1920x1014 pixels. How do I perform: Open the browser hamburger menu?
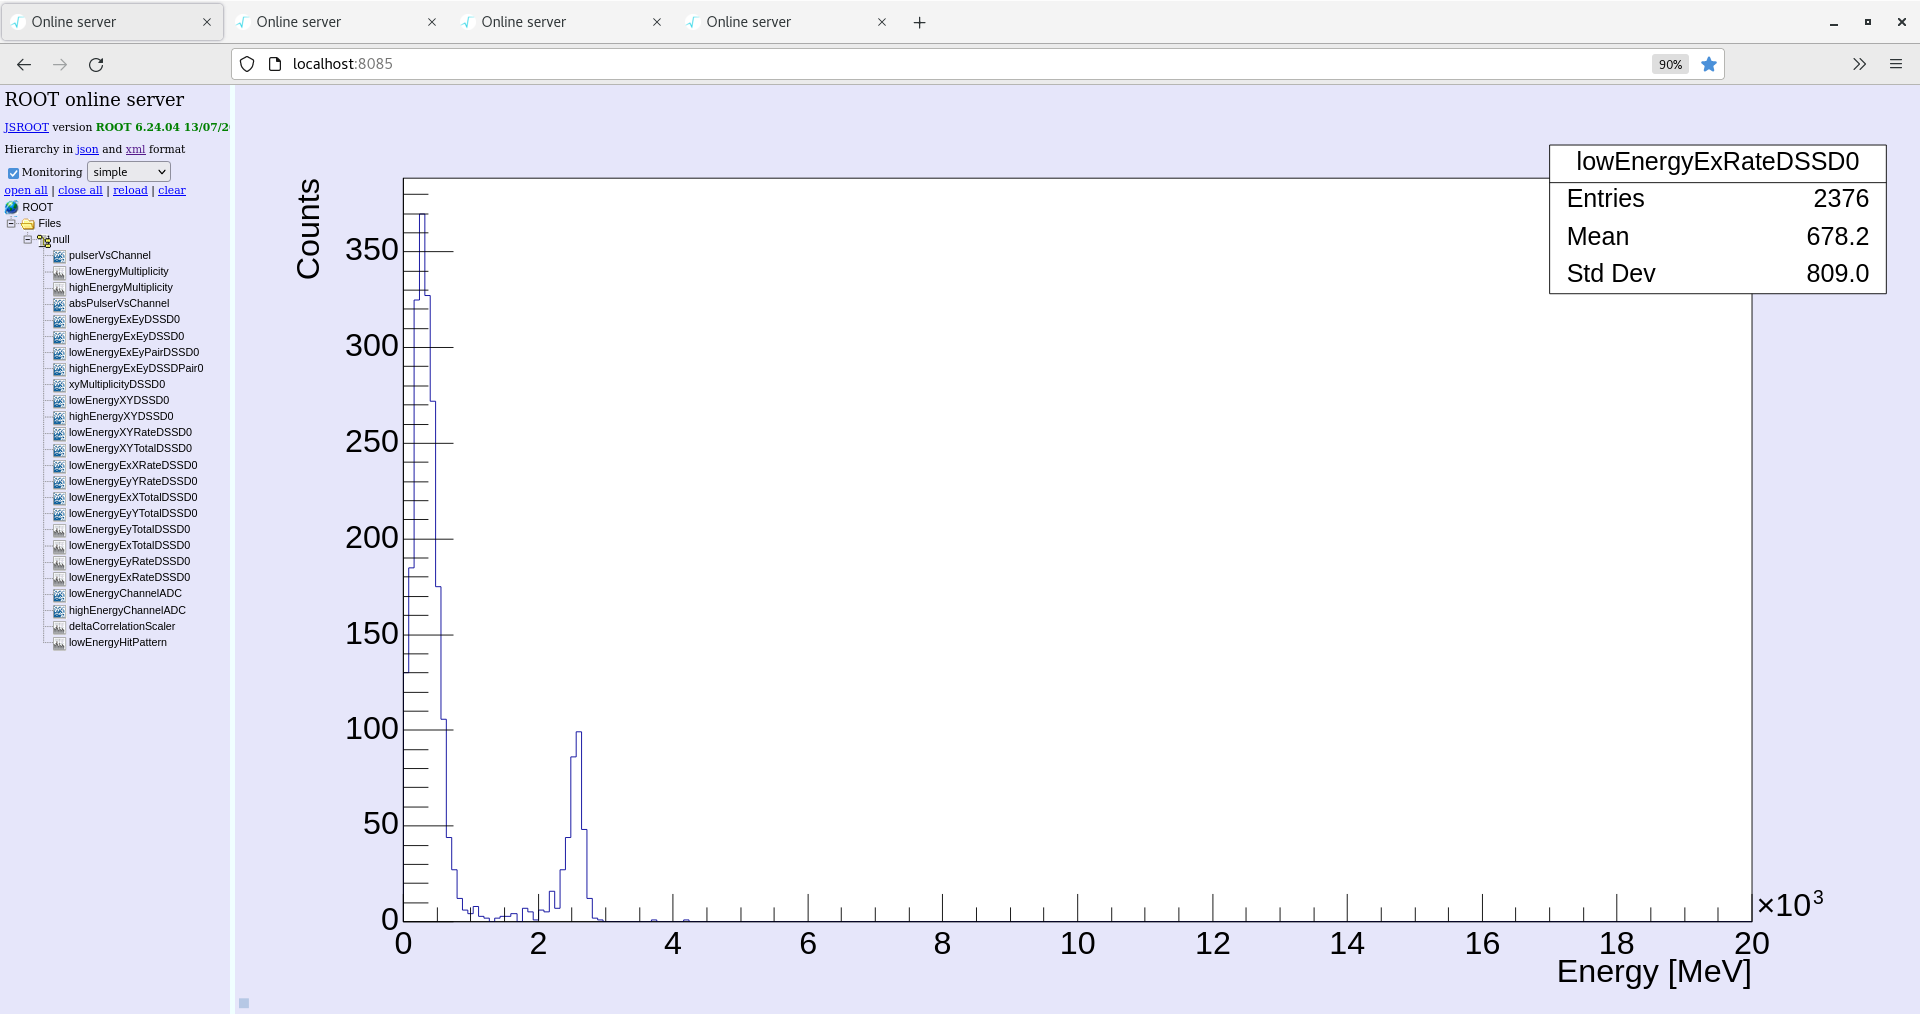1895,65
